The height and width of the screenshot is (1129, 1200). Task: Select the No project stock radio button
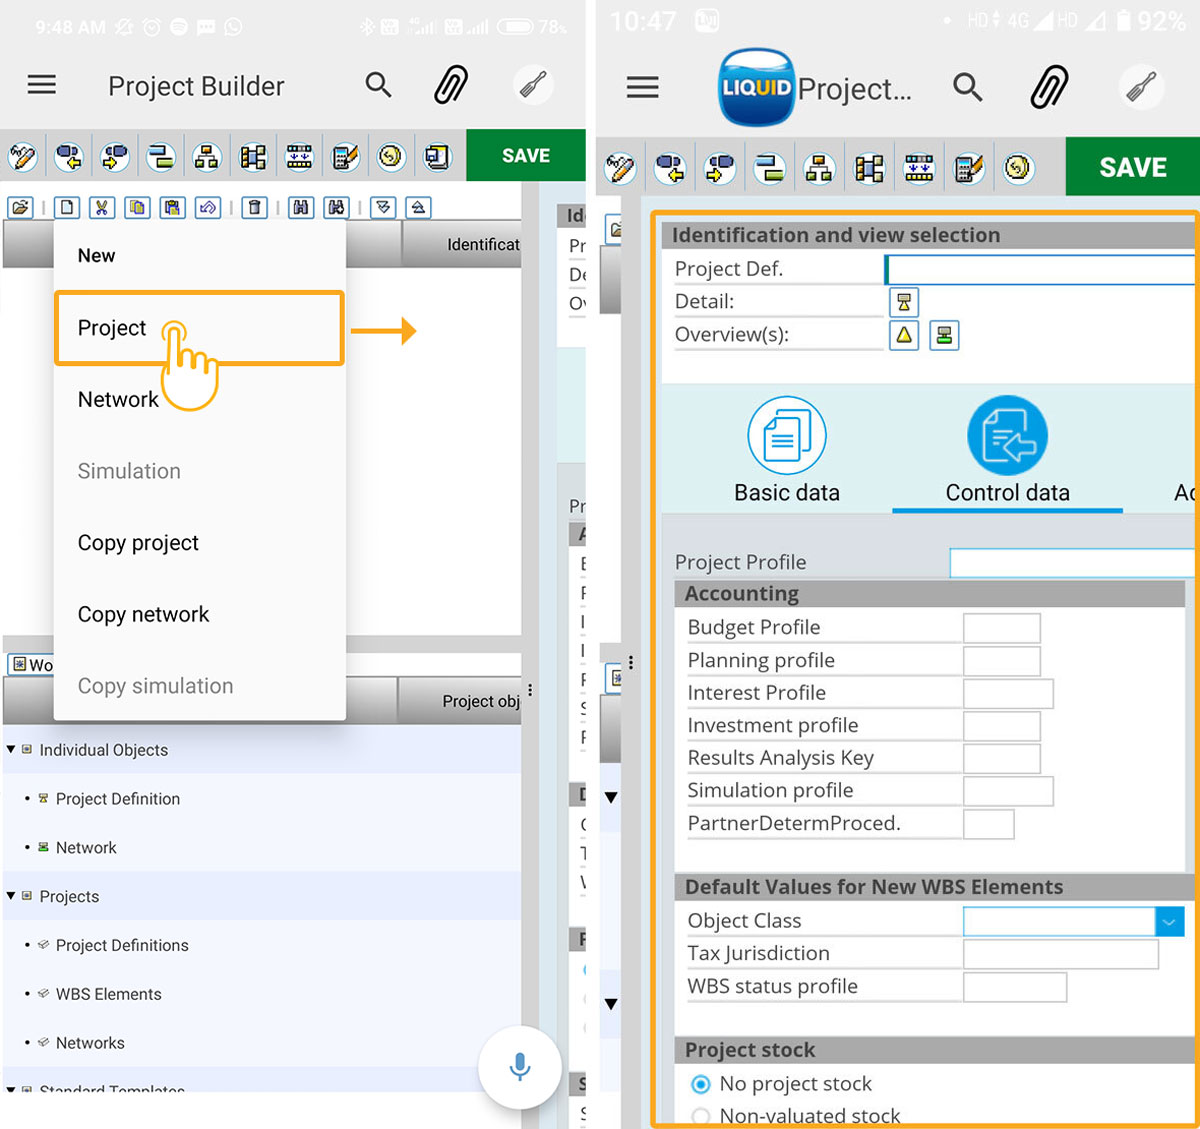click(701, 1084)
